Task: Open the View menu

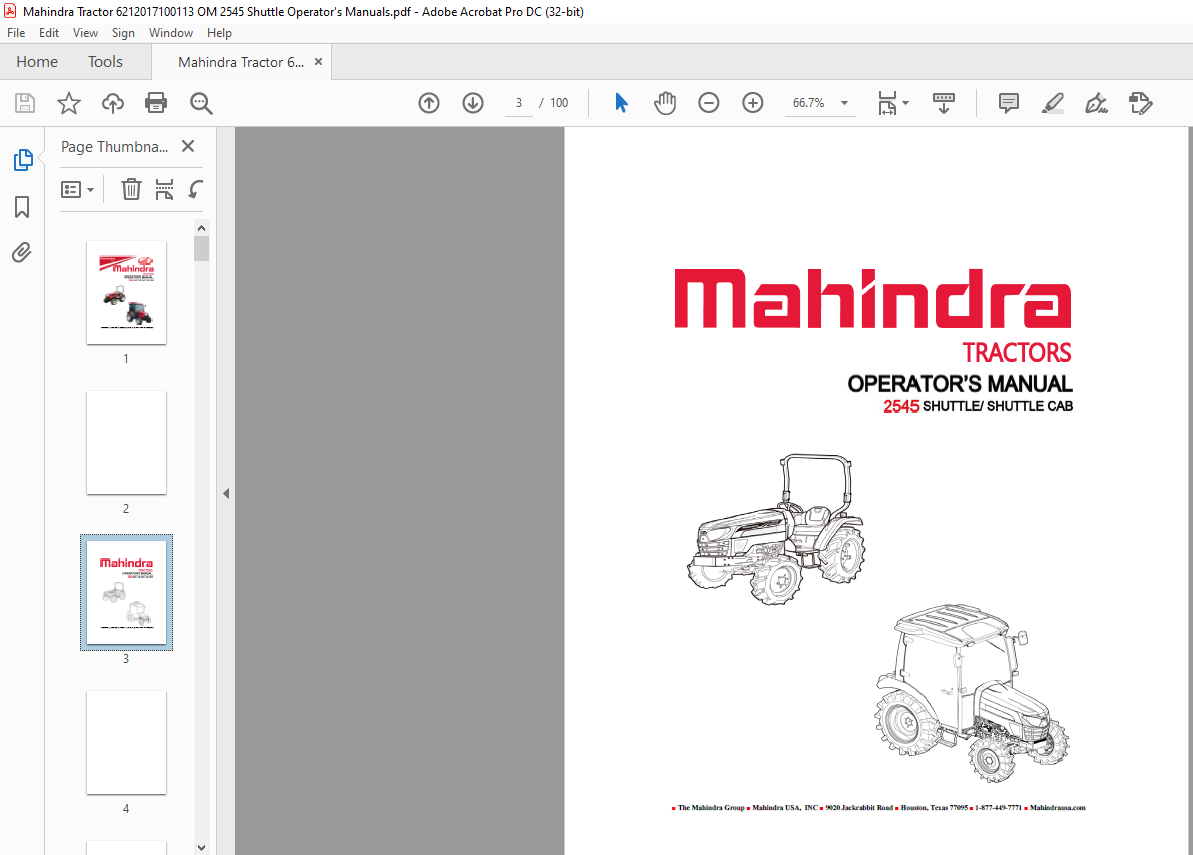Action: point(85,33)
